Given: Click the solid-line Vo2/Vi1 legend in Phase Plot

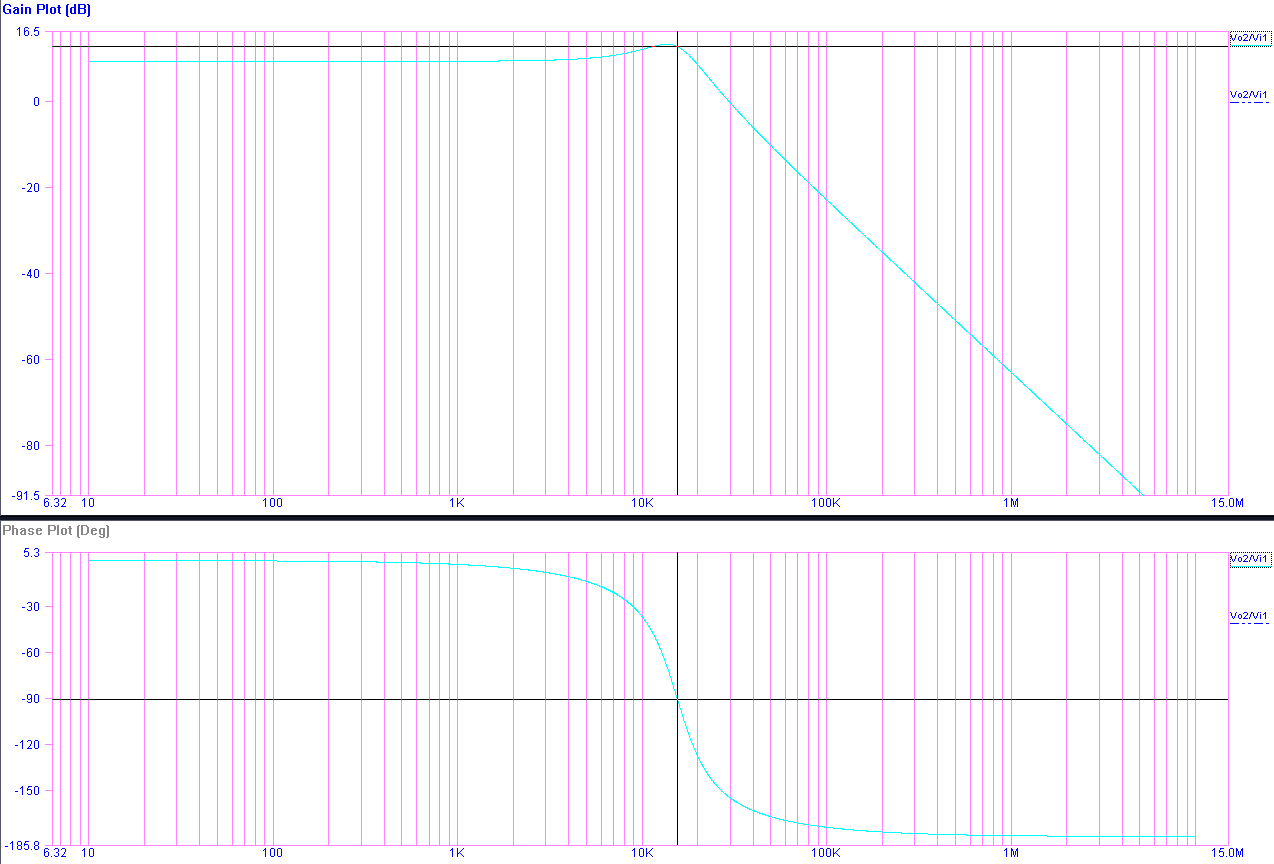Looking at the screenshot, I should click(1249, 559).
